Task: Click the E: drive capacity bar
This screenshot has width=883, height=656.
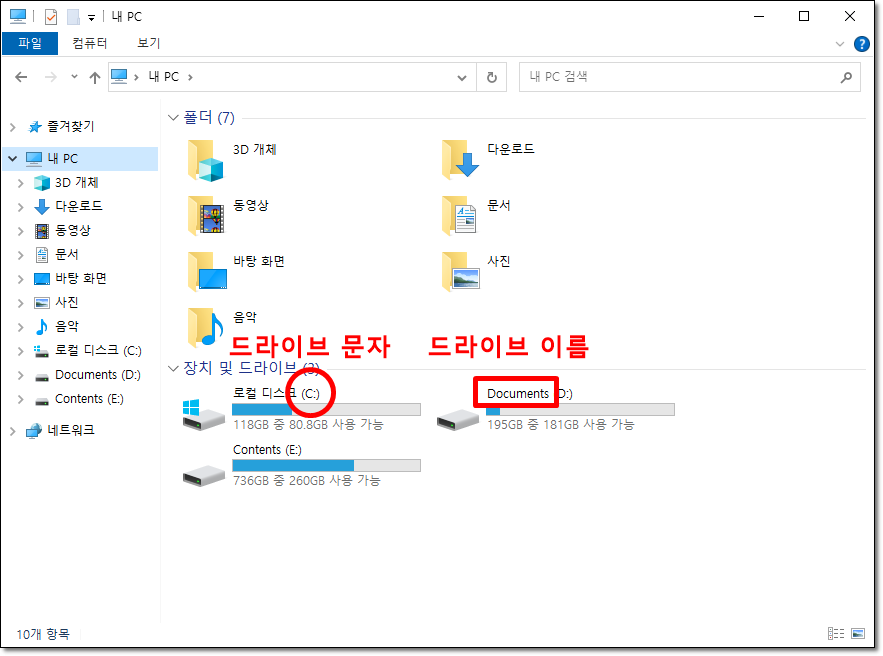Action: 326,466
